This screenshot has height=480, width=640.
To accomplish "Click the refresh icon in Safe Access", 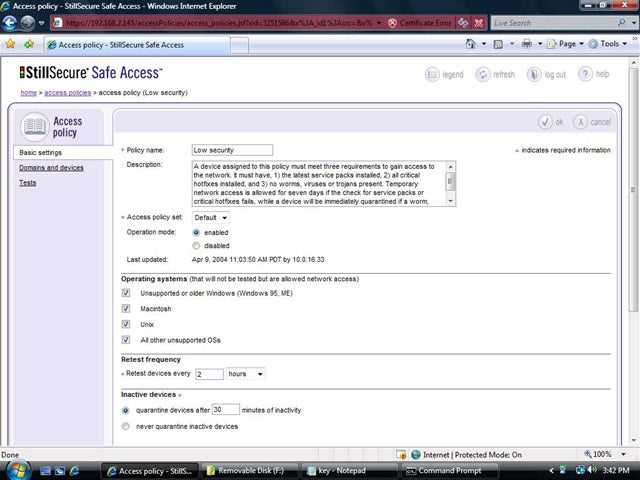I will click(x=483, y=75).
